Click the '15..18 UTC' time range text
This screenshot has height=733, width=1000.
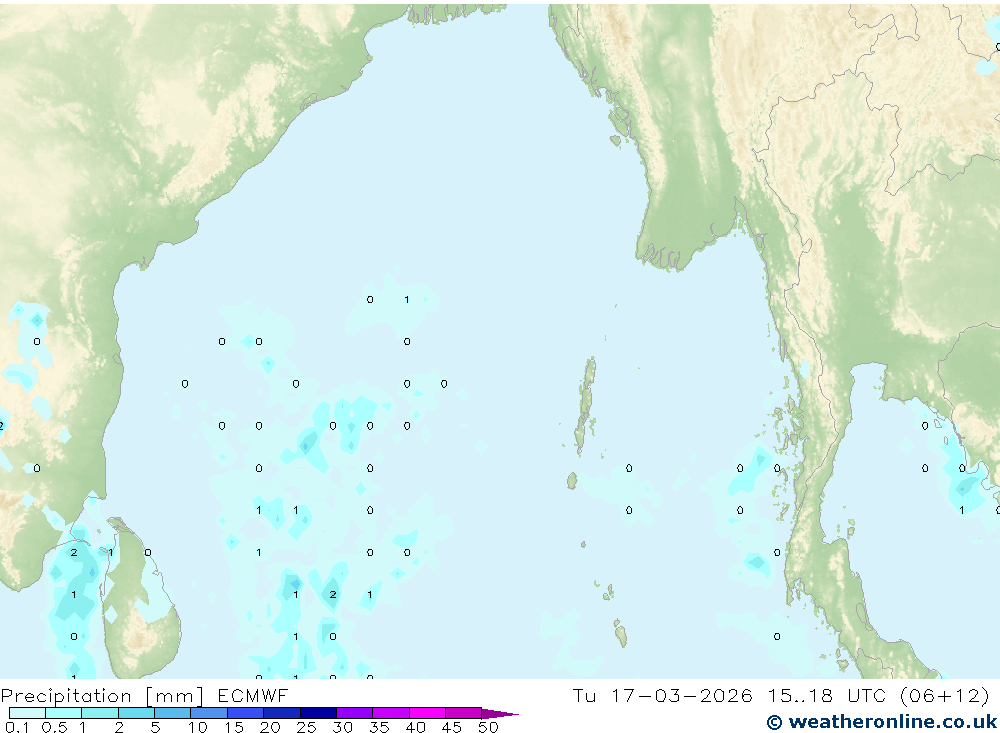827,695
